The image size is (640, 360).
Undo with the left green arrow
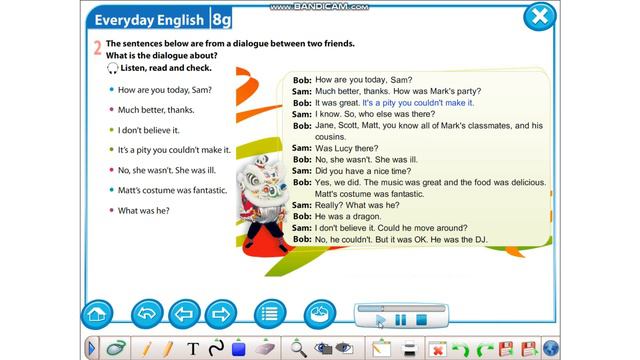pos(461,349)
